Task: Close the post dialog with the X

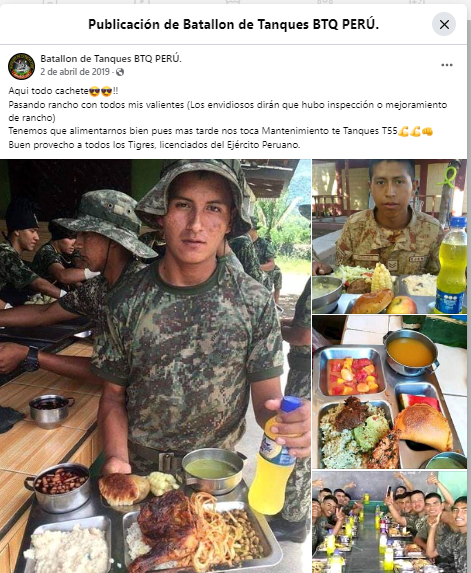Action: point(444,24)
